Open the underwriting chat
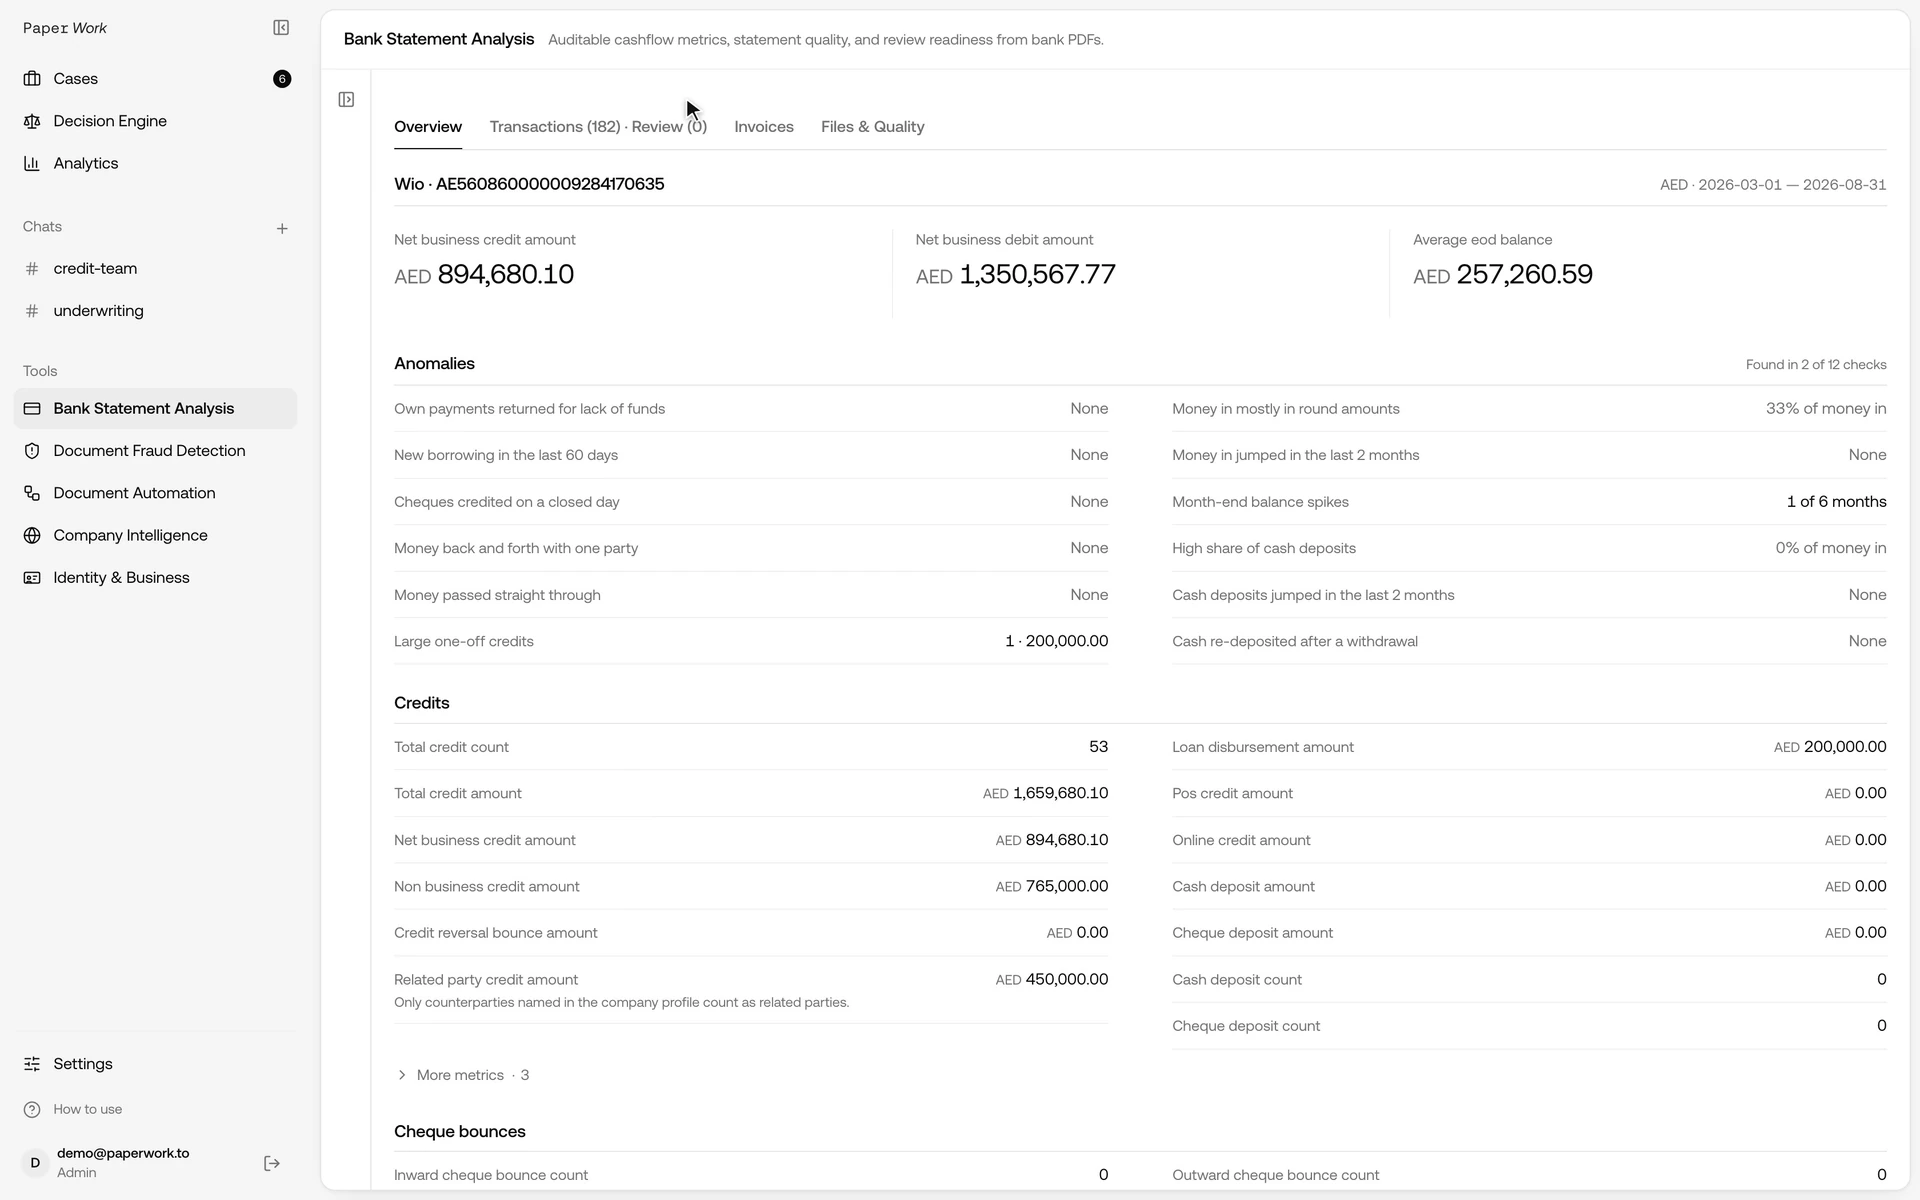Screen dimensions: 1920x1200 (x=156, y=311)
